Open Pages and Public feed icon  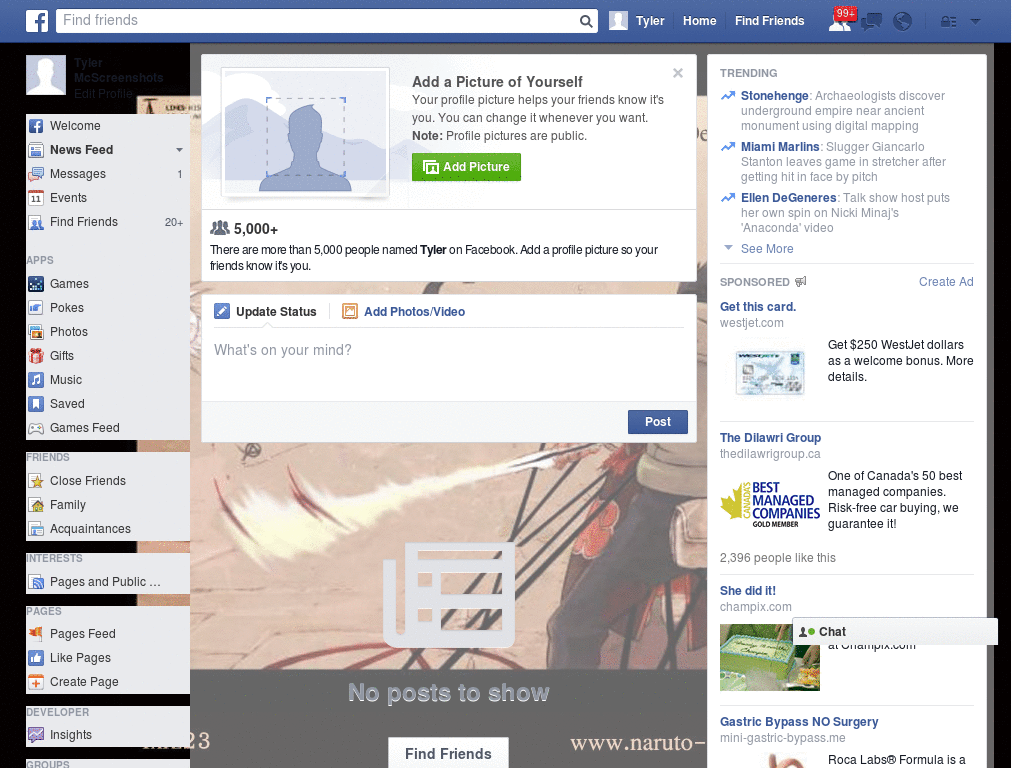(x=36, y=582)
